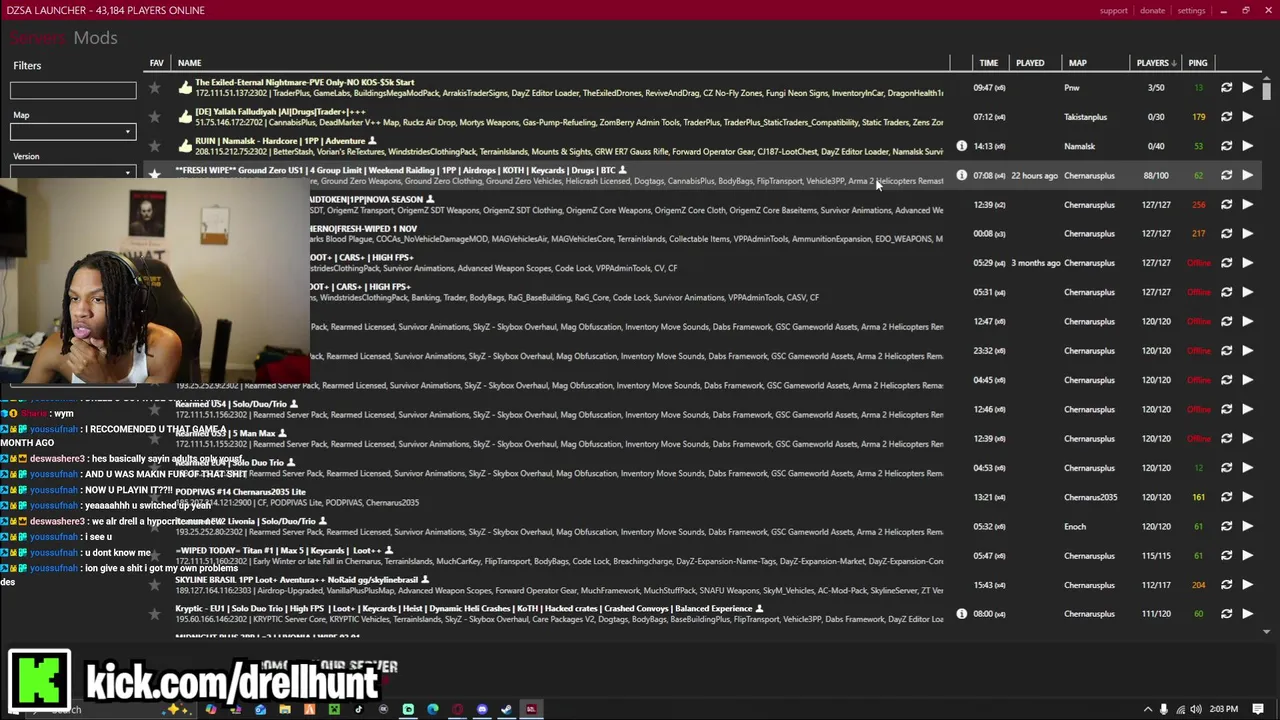Favorite the Yallah Falludiyah server star
Screen dimensions: 1280x720
(x=154, y=117)
